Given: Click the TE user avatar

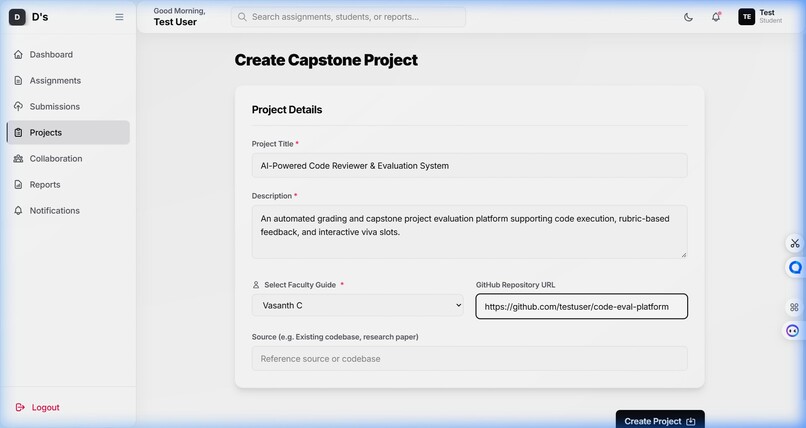Looking at the screenshot, I should point(746,17).
